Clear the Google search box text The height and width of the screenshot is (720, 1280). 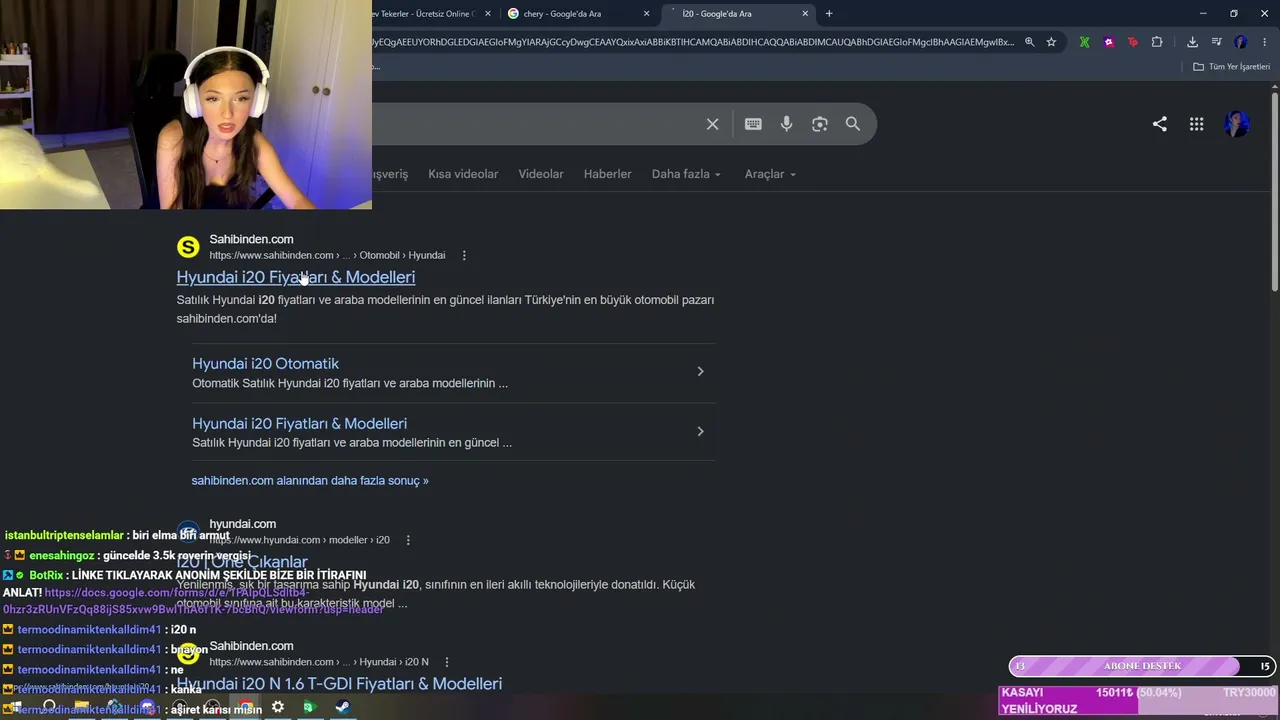pos(712,124)
